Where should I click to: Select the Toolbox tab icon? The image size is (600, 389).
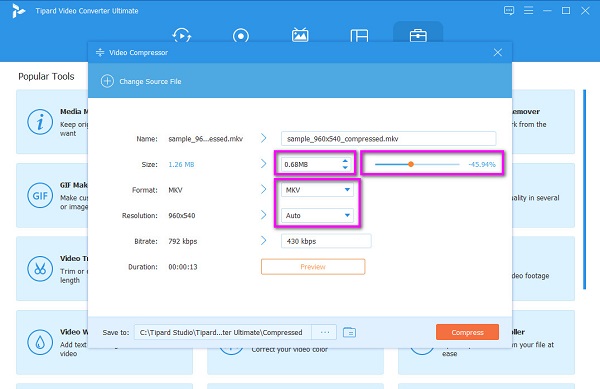[x=418, y=36]
